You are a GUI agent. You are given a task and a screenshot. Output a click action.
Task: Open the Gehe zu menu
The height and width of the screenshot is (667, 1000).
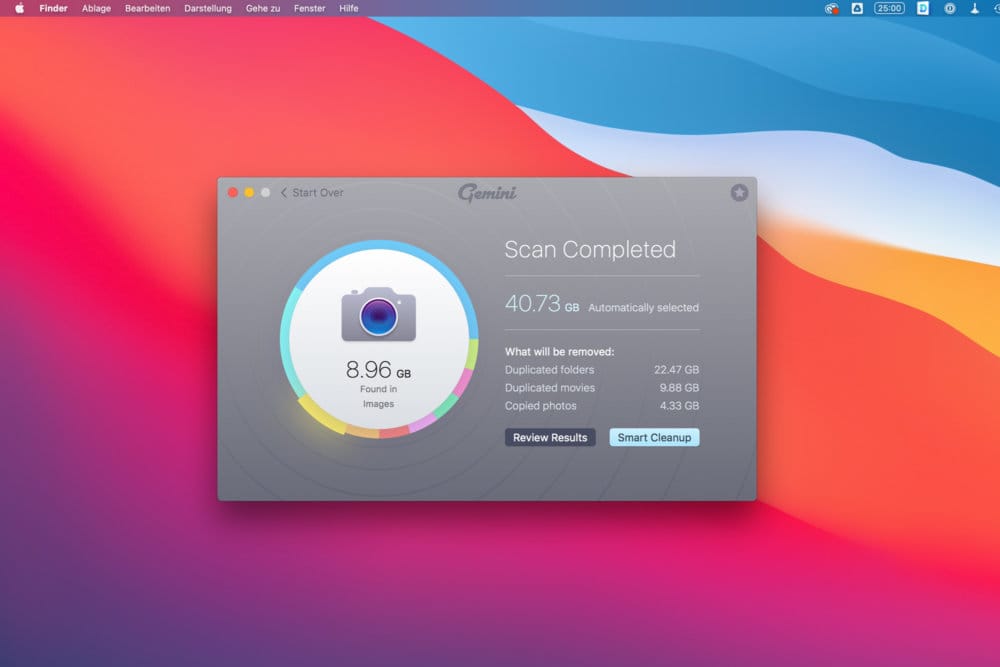pos(263,8)
